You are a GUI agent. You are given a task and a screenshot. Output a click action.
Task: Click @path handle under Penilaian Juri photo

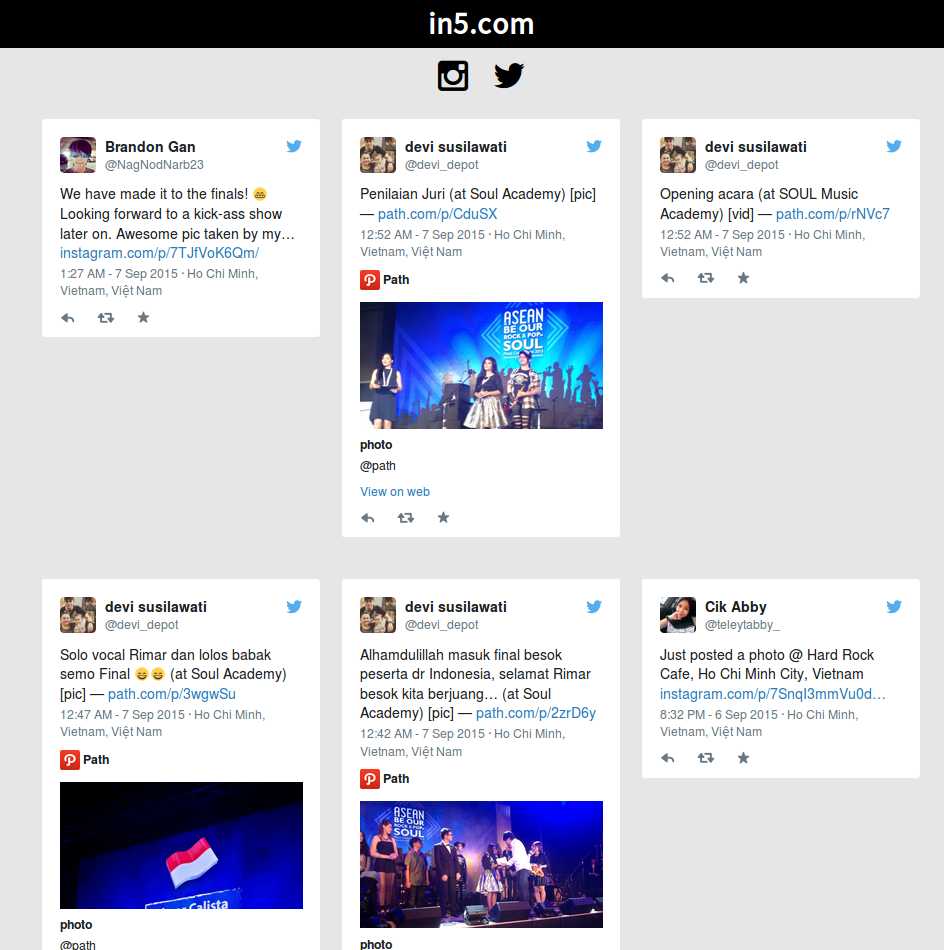(x=377, y=466)
